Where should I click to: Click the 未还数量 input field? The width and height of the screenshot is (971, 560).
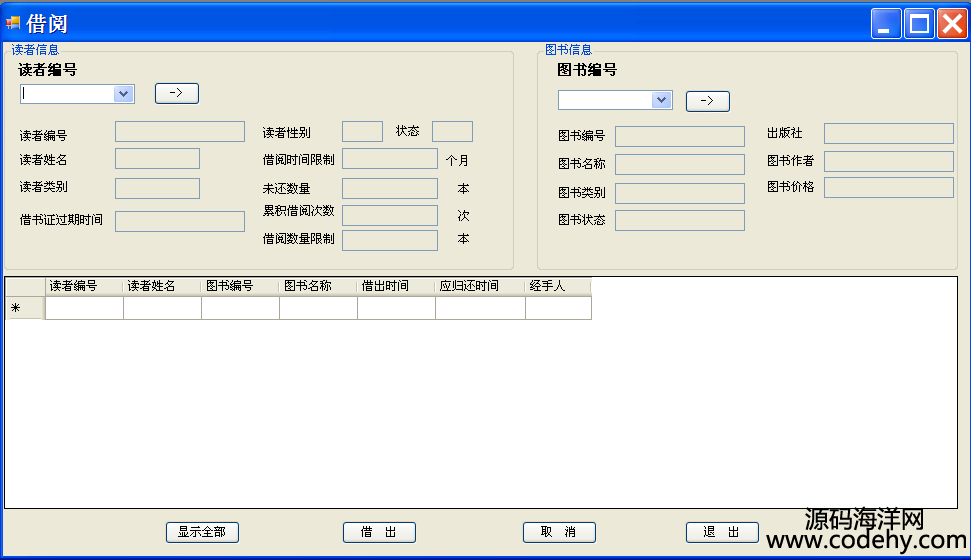pyautogui.click(x=390, y=188)
